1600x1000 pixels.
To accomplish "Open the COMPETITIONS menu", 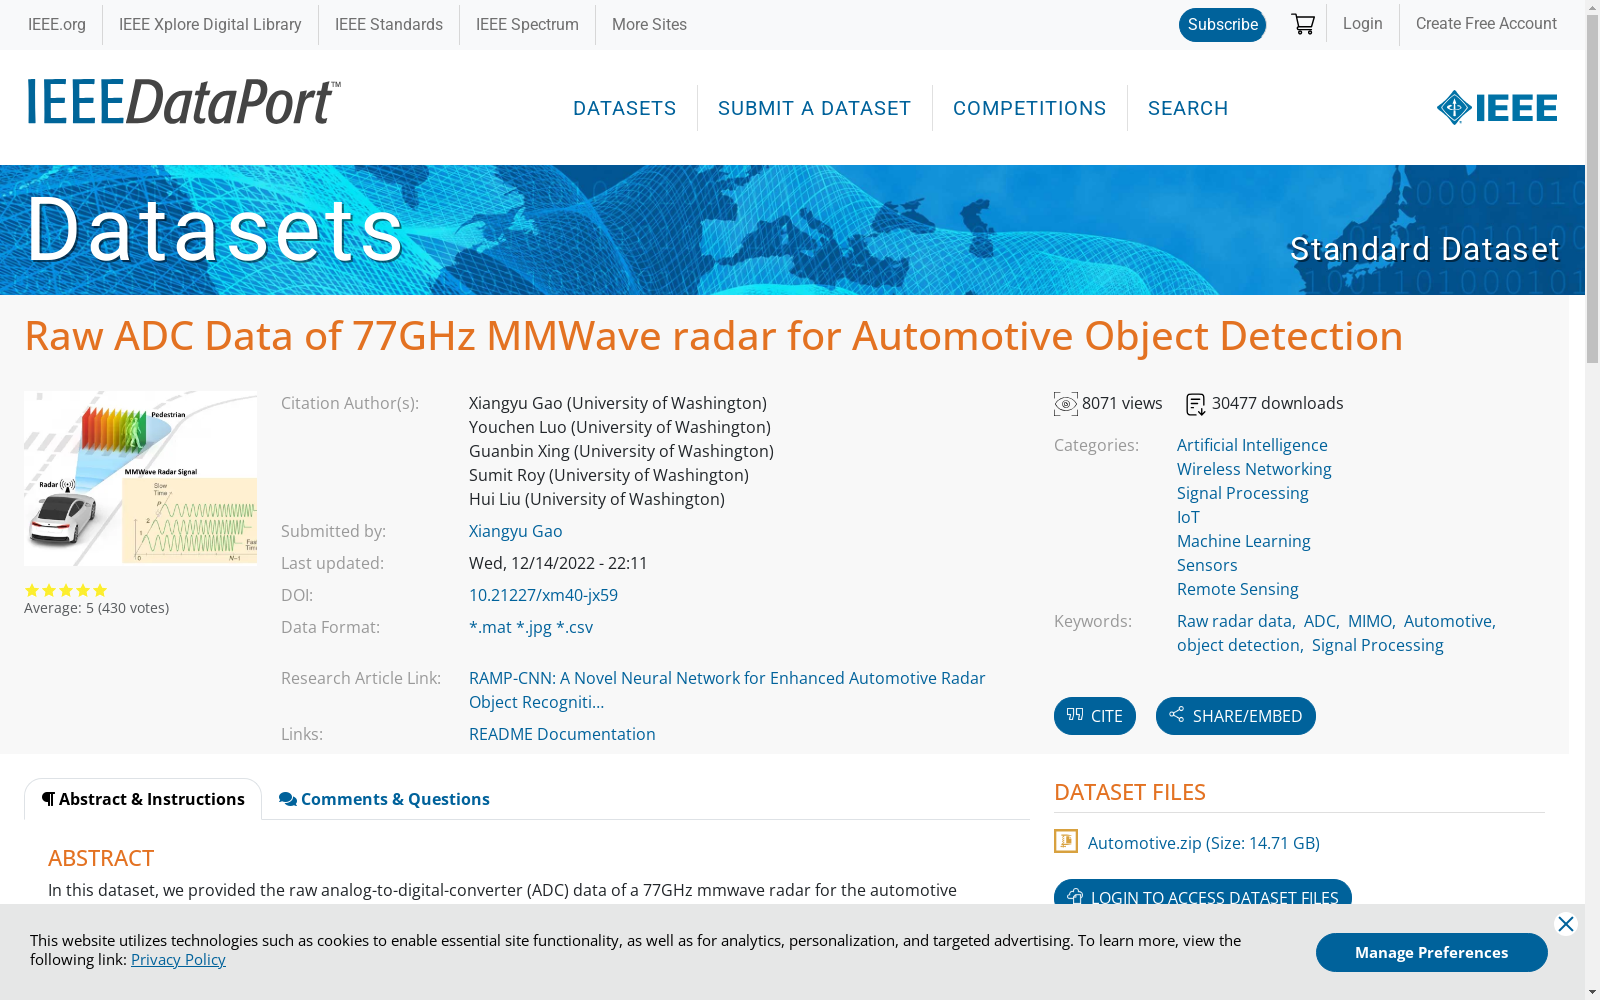I will pyautogui.click(x=1030, y=108).
